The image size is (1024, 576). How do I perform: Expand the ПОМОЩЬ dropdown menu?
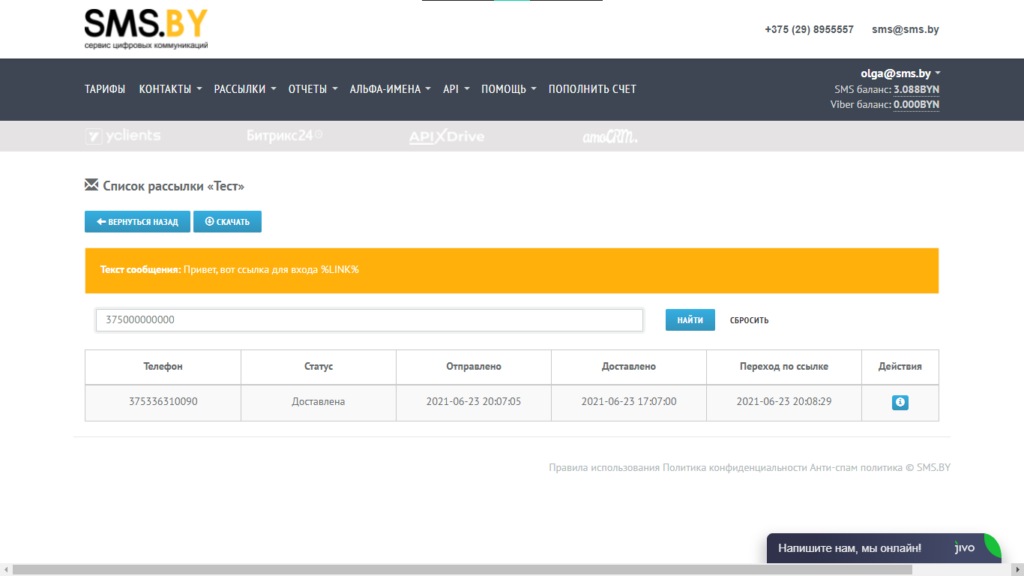pos(509,89)
